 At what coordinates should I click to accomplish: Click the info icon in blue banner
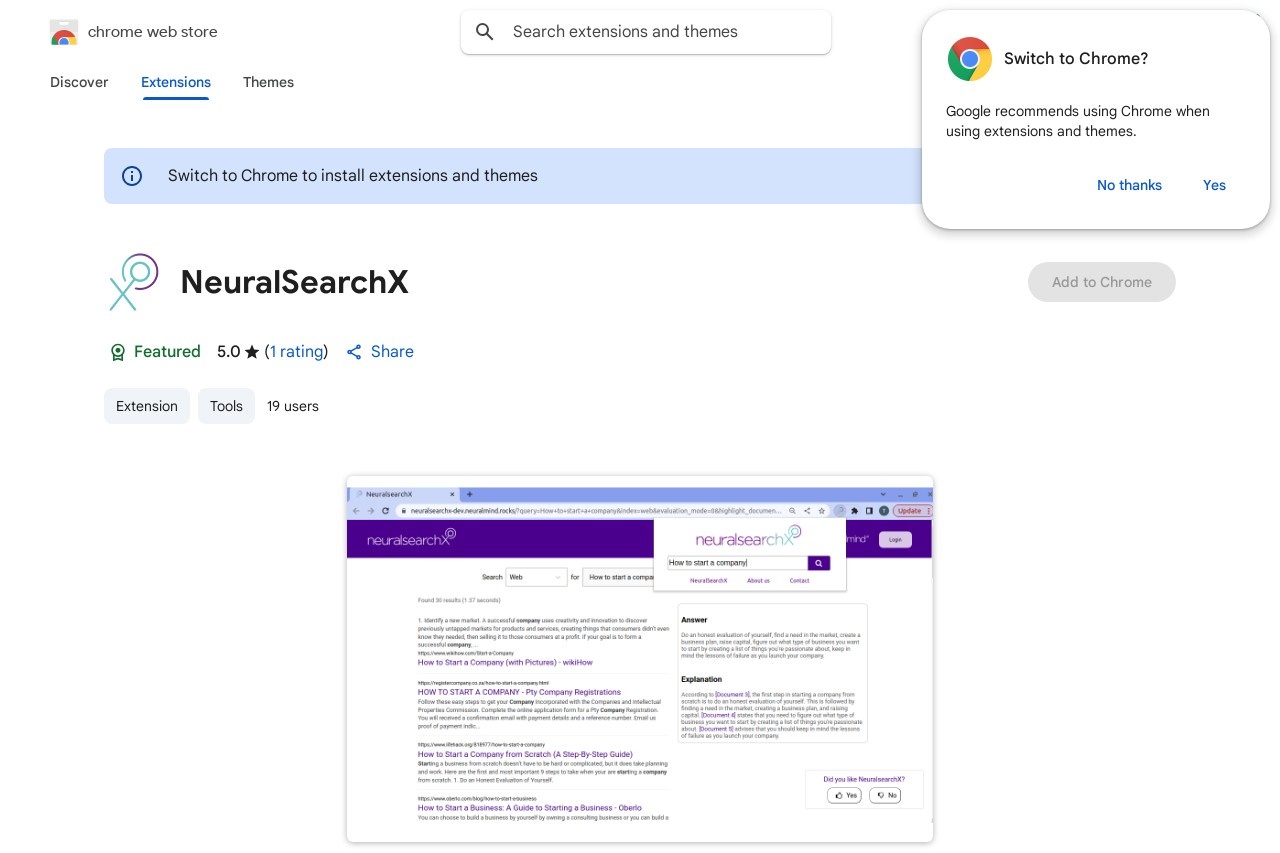coord(132,176)
